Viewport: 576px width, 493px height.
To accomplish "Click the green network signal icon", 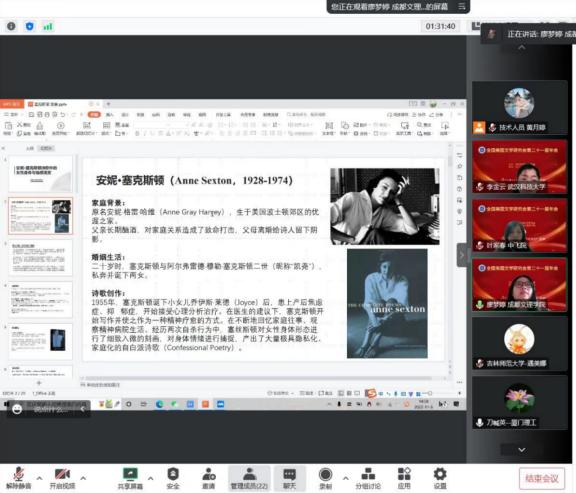I will pos(48,26).
